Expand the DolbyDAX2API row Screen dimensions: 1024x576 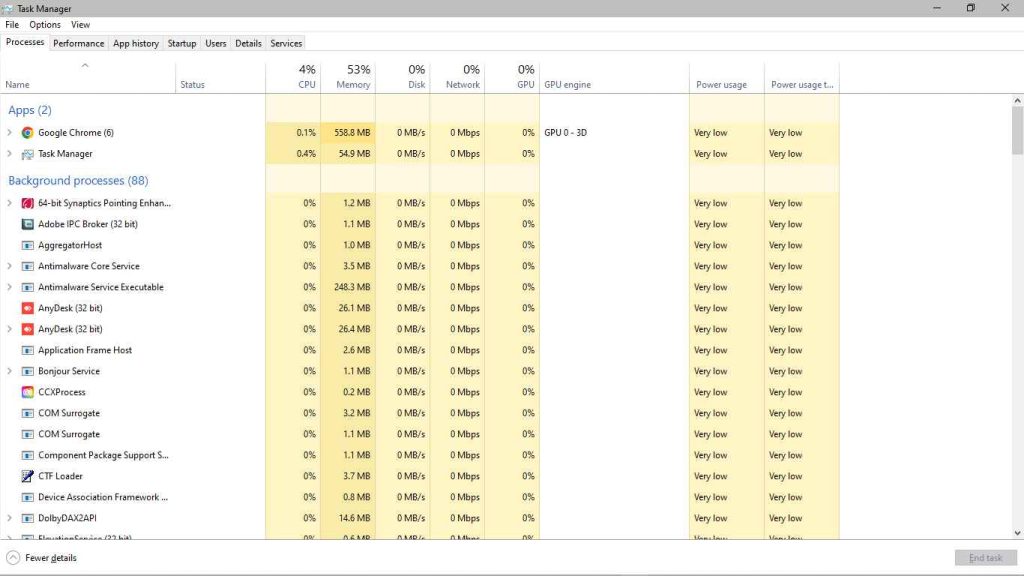click(x=9, y=518)
